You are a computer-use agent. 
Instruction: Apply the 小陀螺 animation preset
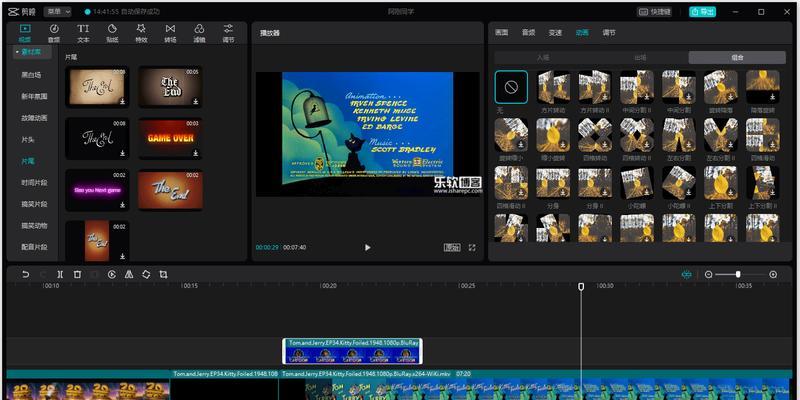point(637,183)
